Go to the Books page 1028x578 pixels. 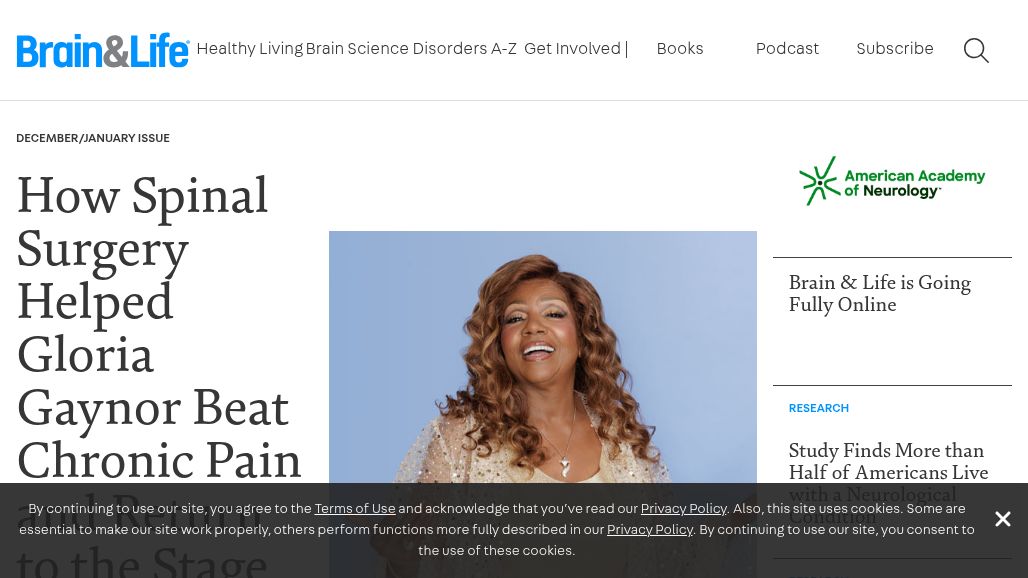pyautogui.click(x=680, y=49)
